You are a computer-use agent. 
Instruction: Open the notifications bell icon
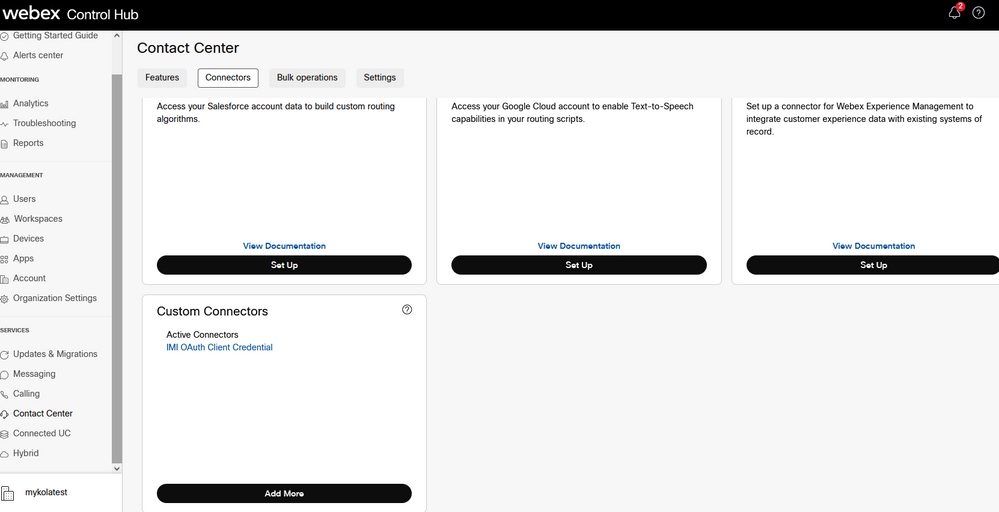pyautogui.click(x=954, y=13)
